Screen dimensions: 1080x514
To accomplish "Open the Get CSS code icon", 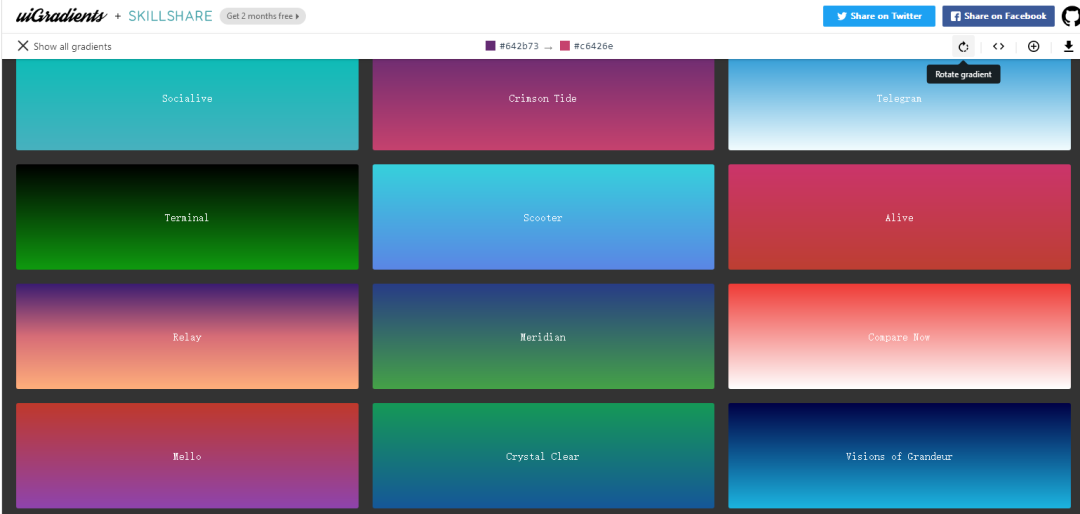I will (998, 46).
